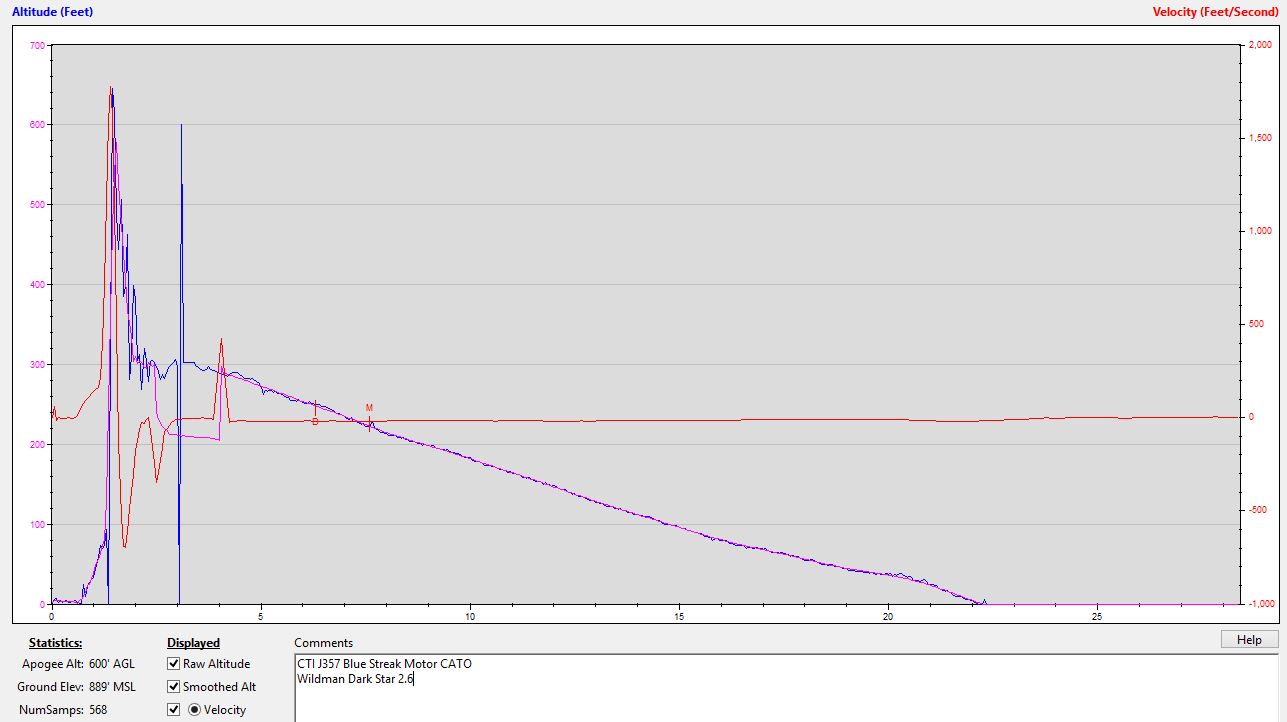Click the M main deploy marker
This screenshot has width=1287, height=722.
[x=369, y=408]
